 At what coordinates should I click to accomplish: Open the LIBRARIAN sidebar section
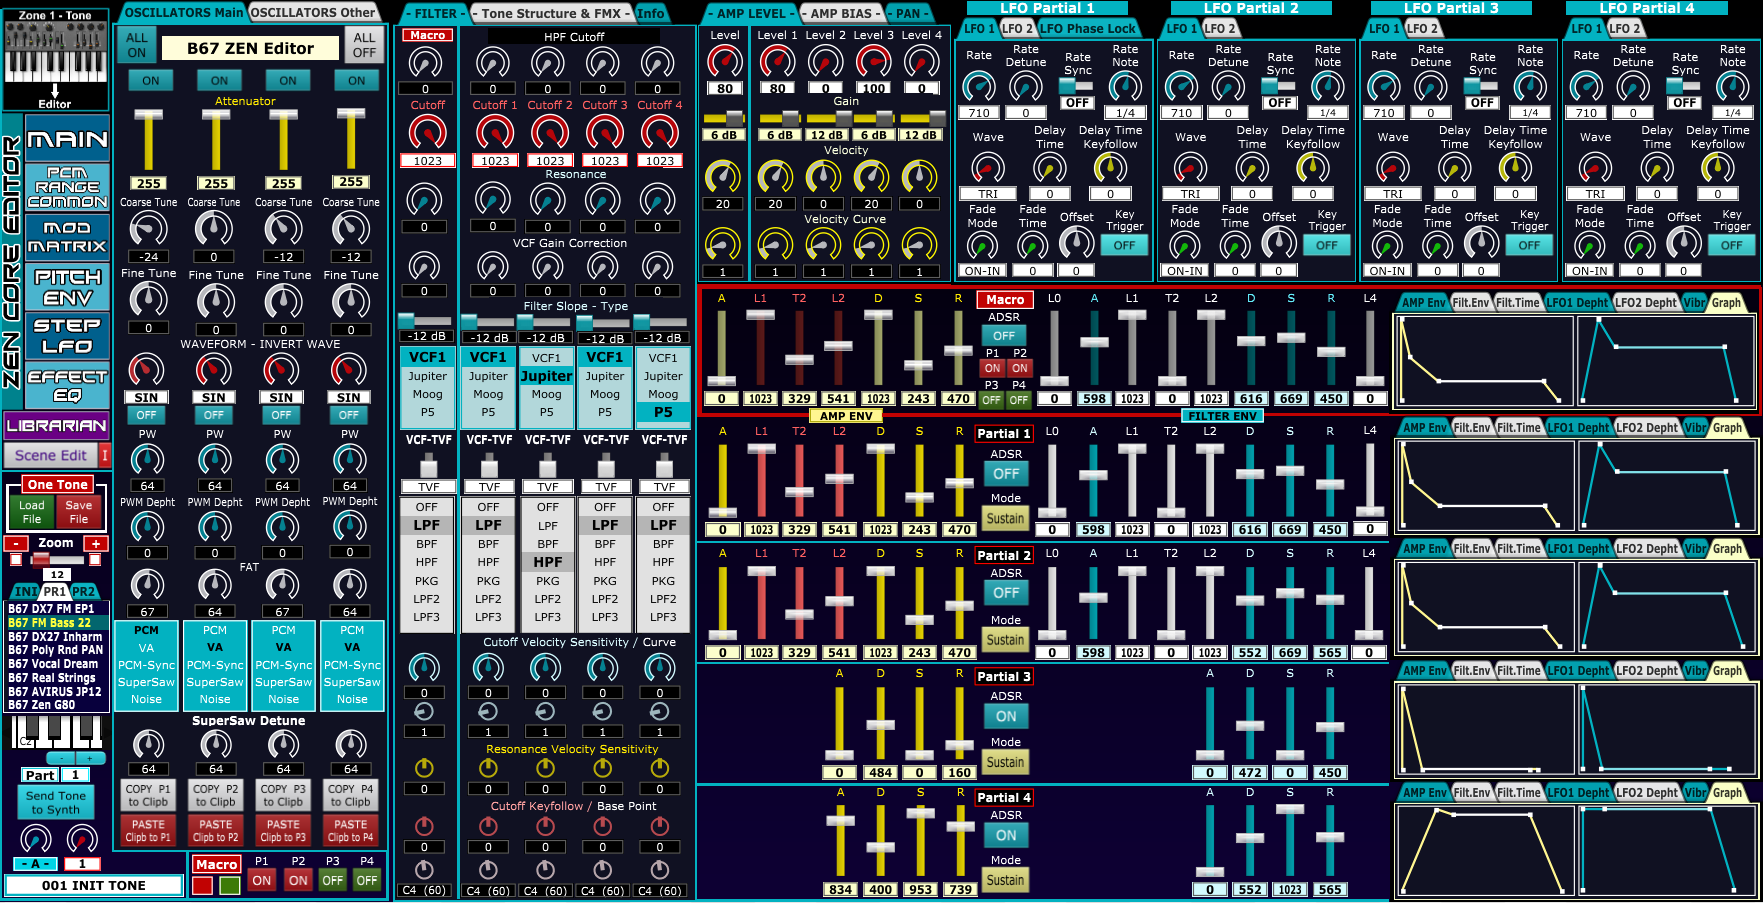tap(57, 425)
